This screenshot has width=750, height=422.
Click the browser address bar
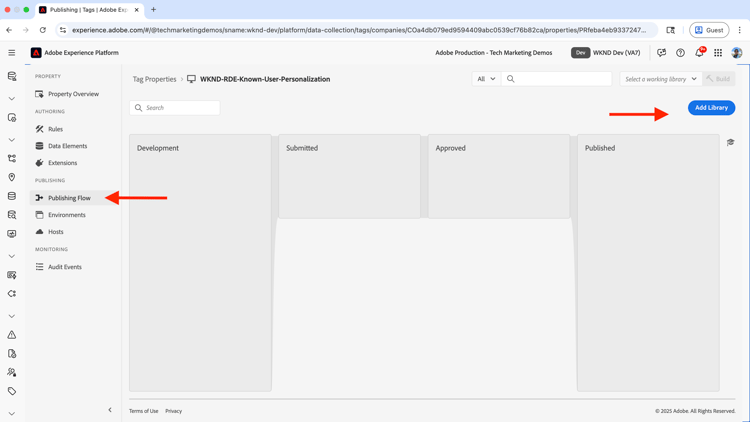point(359,30)
